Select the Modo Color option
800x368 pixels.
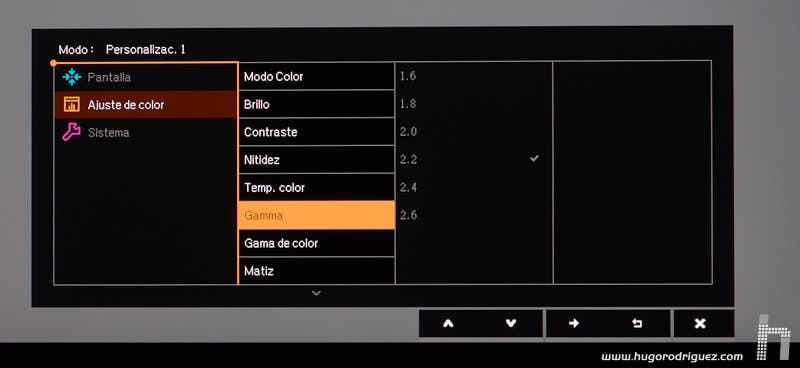pos(316,77)
